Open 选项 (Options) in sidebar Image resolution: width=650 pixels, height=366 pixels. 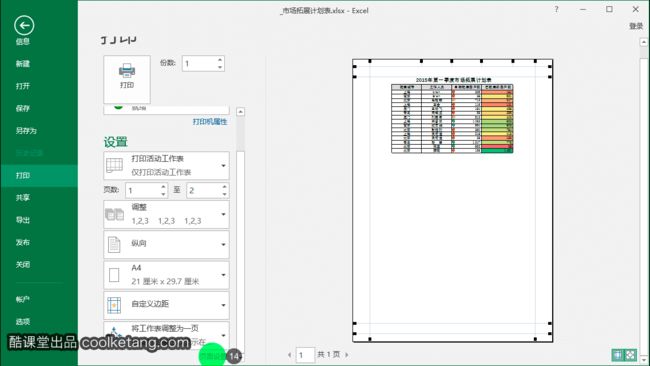click(22, 322)
